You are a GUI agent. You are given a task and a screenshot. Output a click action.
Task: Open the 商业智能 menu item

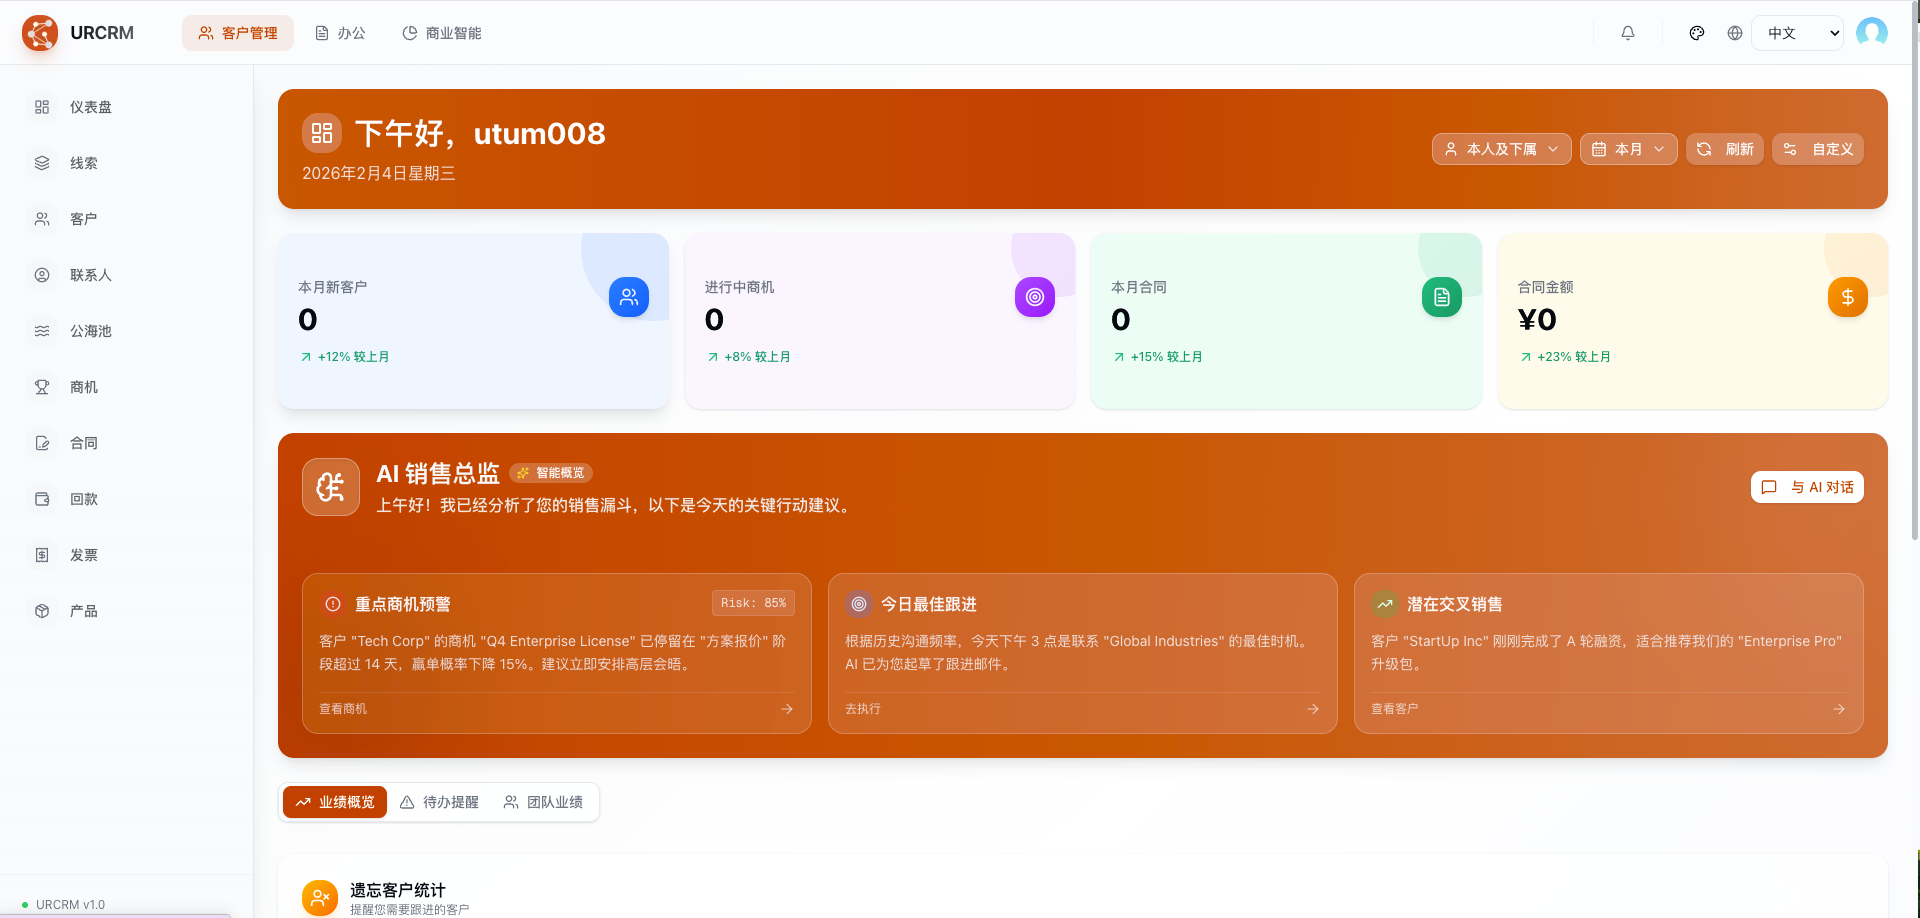click(x=442, y=32)
